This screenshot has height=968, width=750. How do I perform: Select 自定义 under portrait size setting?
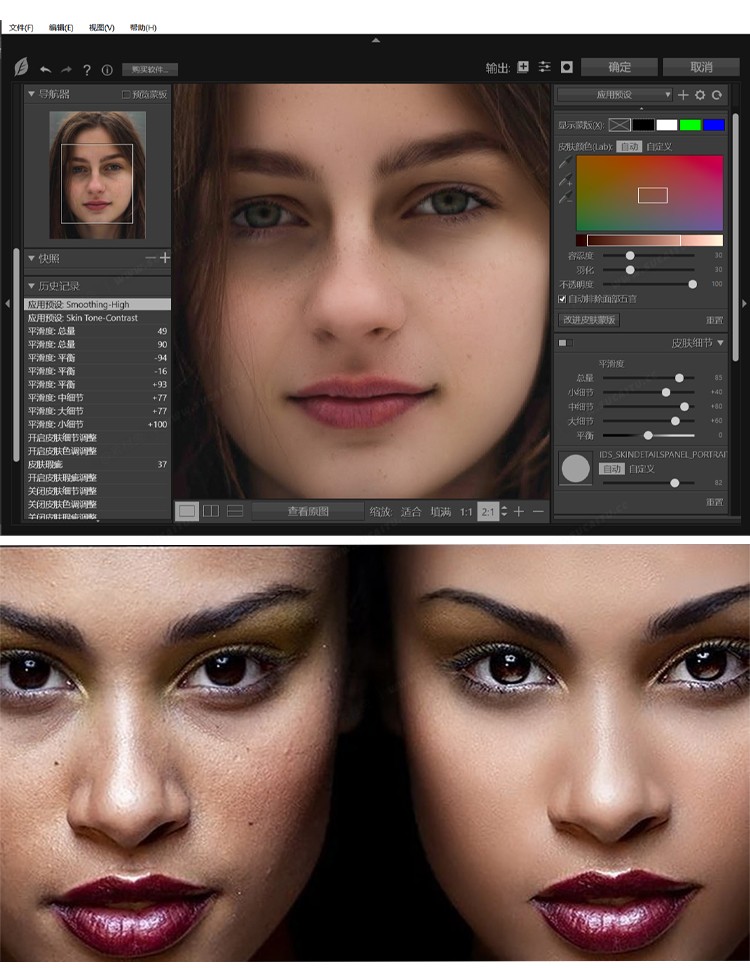[641, 469]
